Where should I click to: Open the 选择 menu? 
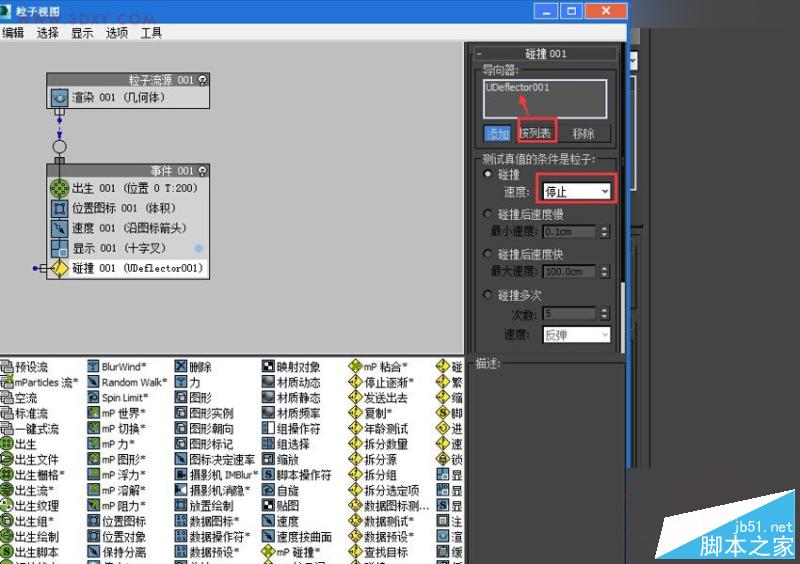(x=47, y=33)
